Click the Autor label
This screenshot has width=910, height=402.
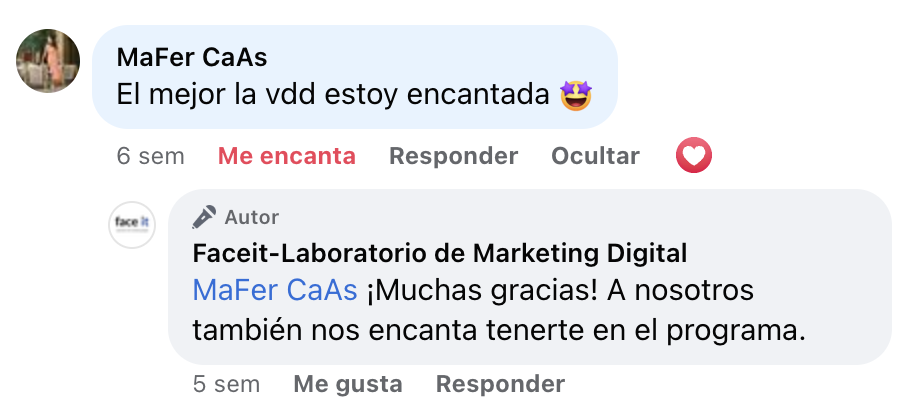[251, 218]
